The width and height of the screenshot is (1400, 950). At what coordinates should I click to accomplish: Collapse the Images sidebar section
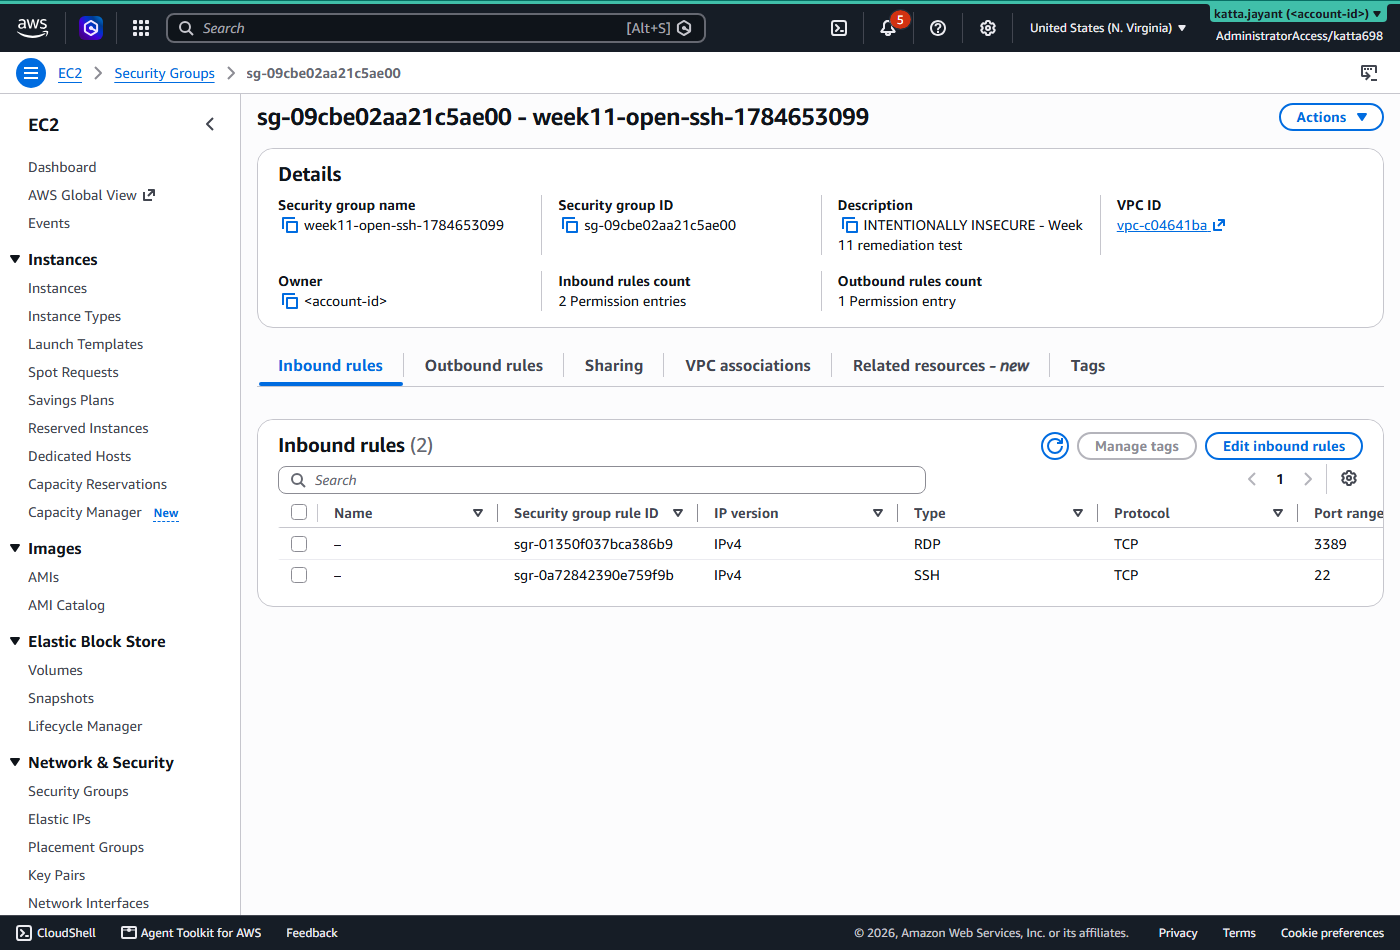click(15, 548)
